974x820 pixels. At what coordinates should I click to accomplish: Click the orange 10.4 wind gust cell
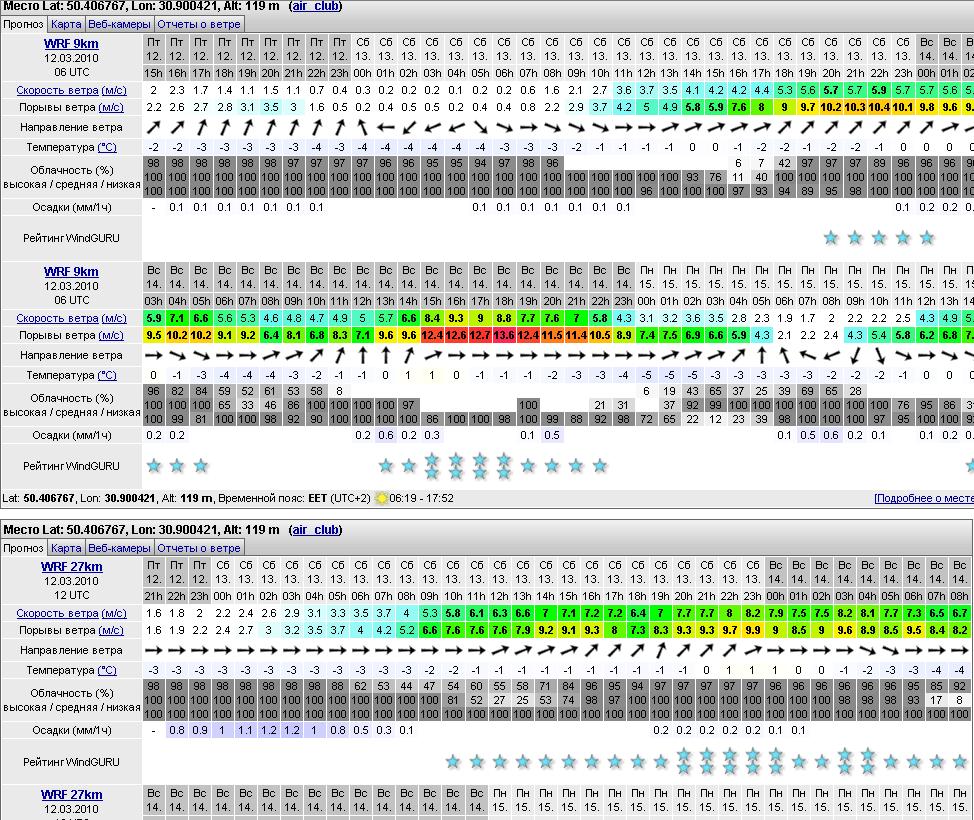878,108
